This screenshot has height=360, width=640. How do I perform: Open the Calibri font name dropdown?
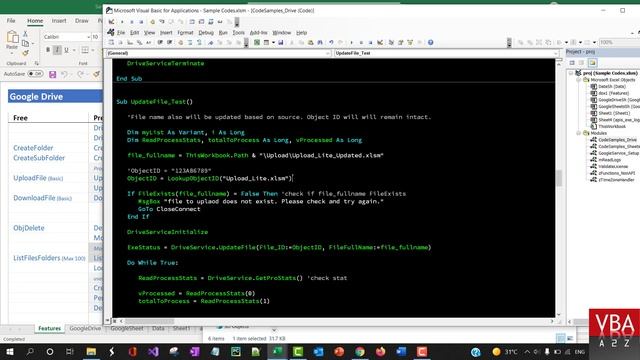pyautogui.click(x=88, y=37)
